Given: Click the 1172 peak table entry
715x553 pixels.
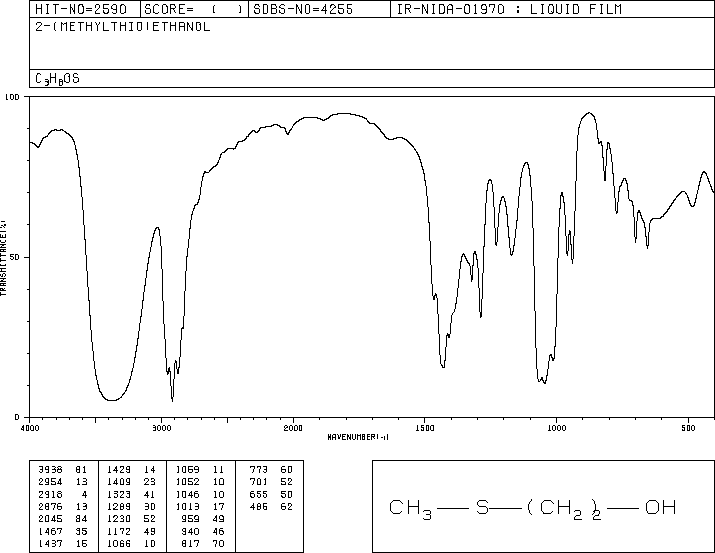Looking at the screenshot, I should 131,531.
